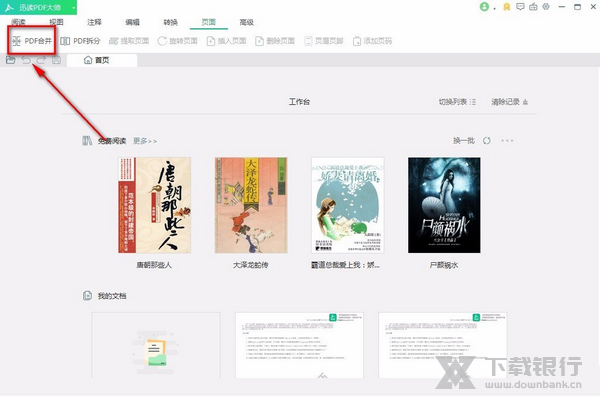
Task: Switch to the 页面 ribbon tab
Action: [x=209, y=22]
